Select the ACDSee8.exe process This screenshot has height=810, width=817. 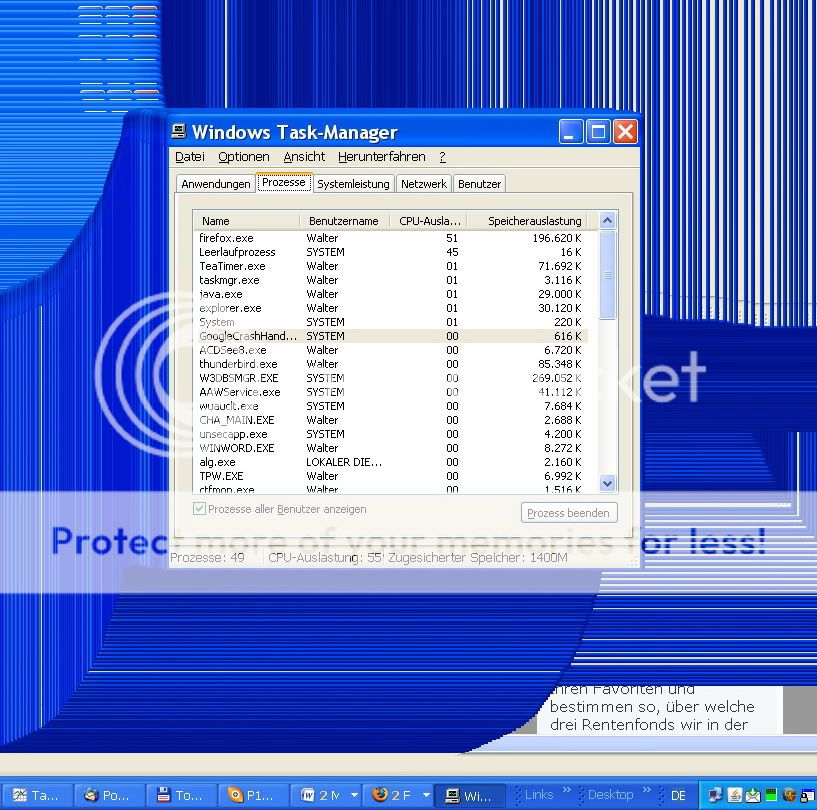391,350
